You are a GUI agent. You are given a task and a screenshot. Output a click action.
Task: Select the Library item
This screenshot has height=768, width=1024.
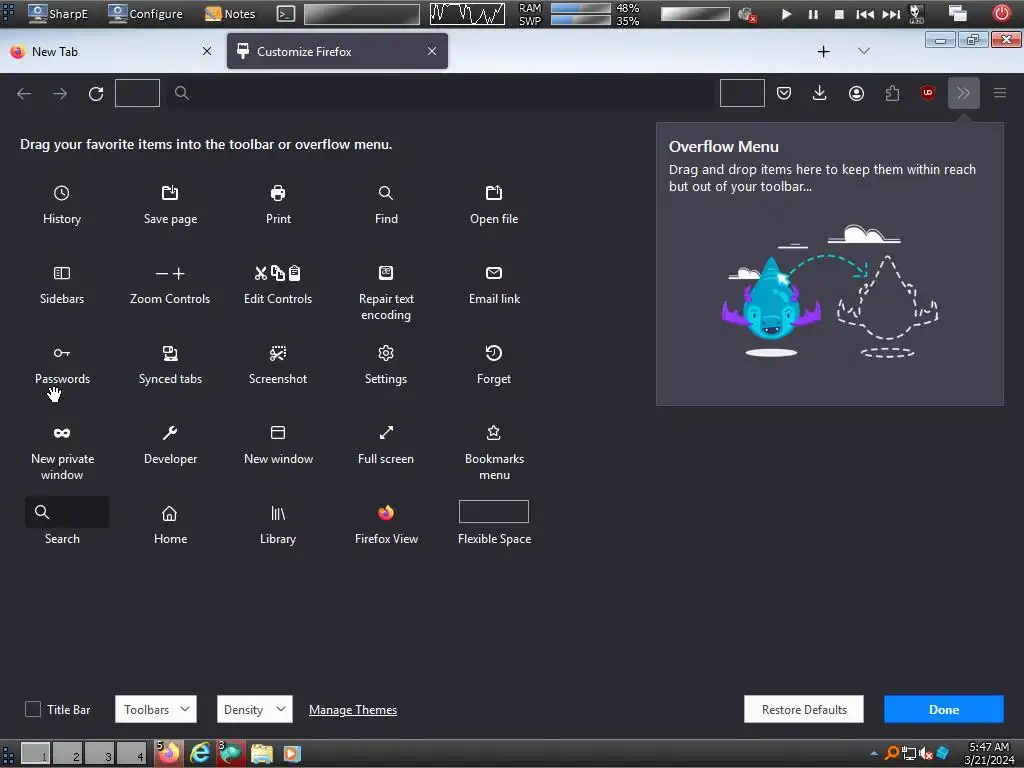(278, 524)
